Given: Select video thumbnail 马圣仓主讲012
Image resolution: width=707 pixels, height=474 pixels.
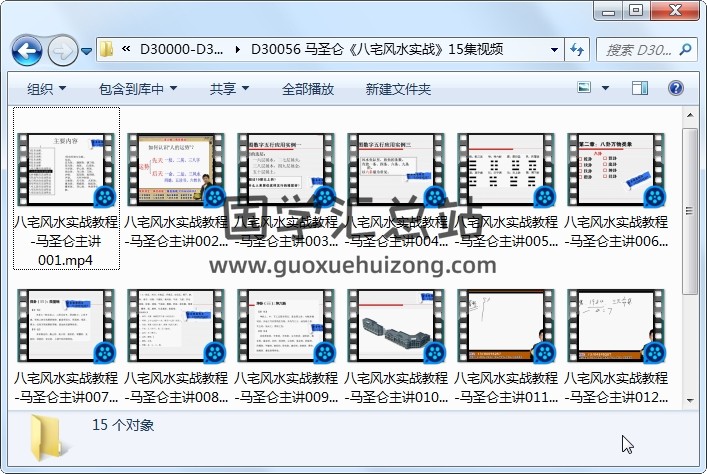Looking at the screenshot, I should (x=616, y=326).
